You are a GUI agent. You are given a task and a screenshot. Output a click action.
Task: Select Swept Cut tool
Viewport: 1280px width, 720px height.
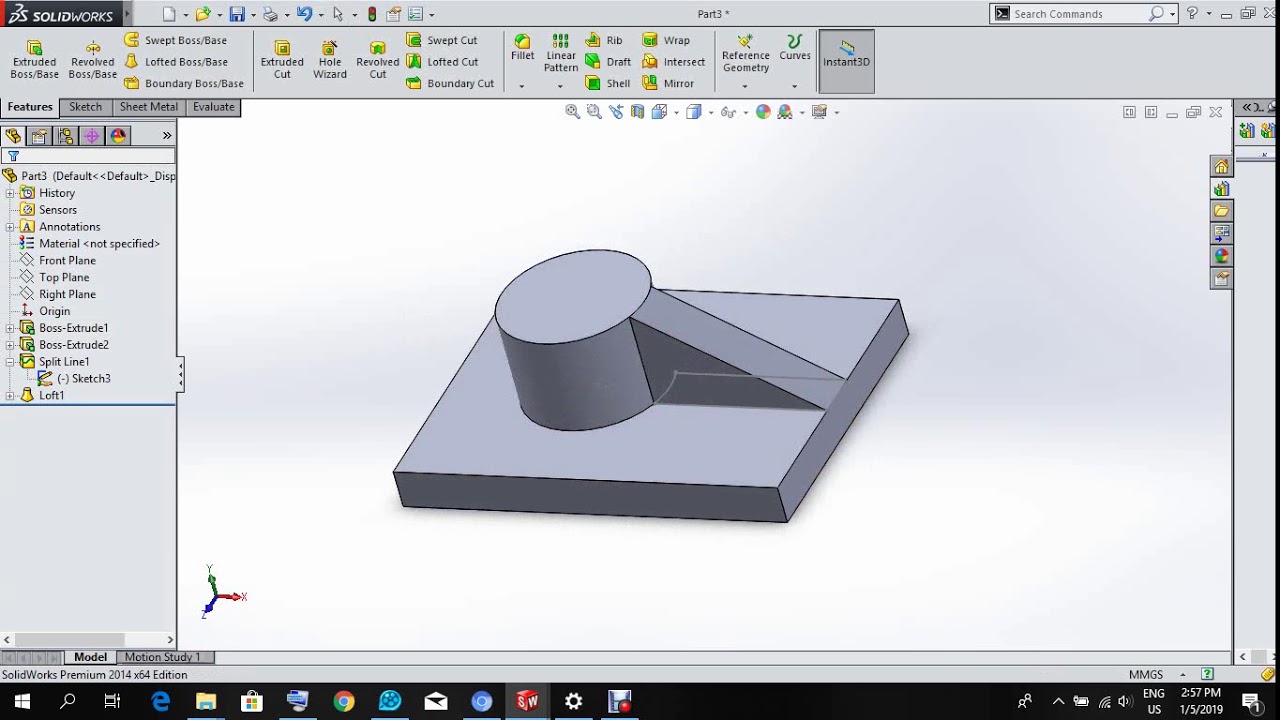click(x=442, y=40)
